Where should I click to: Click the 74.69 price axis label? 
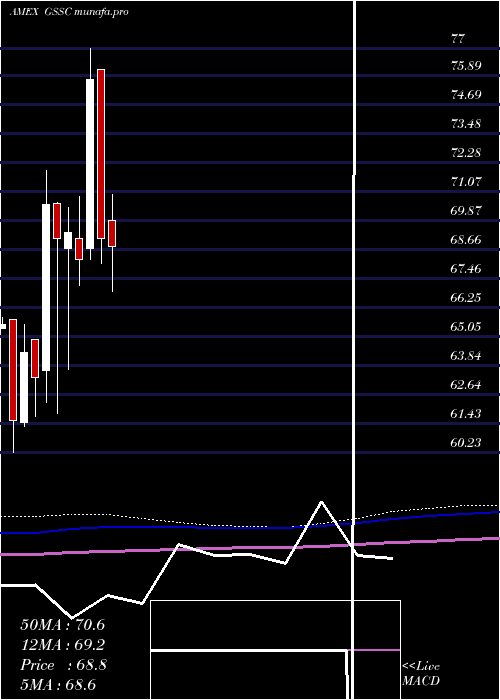(466, 94)
